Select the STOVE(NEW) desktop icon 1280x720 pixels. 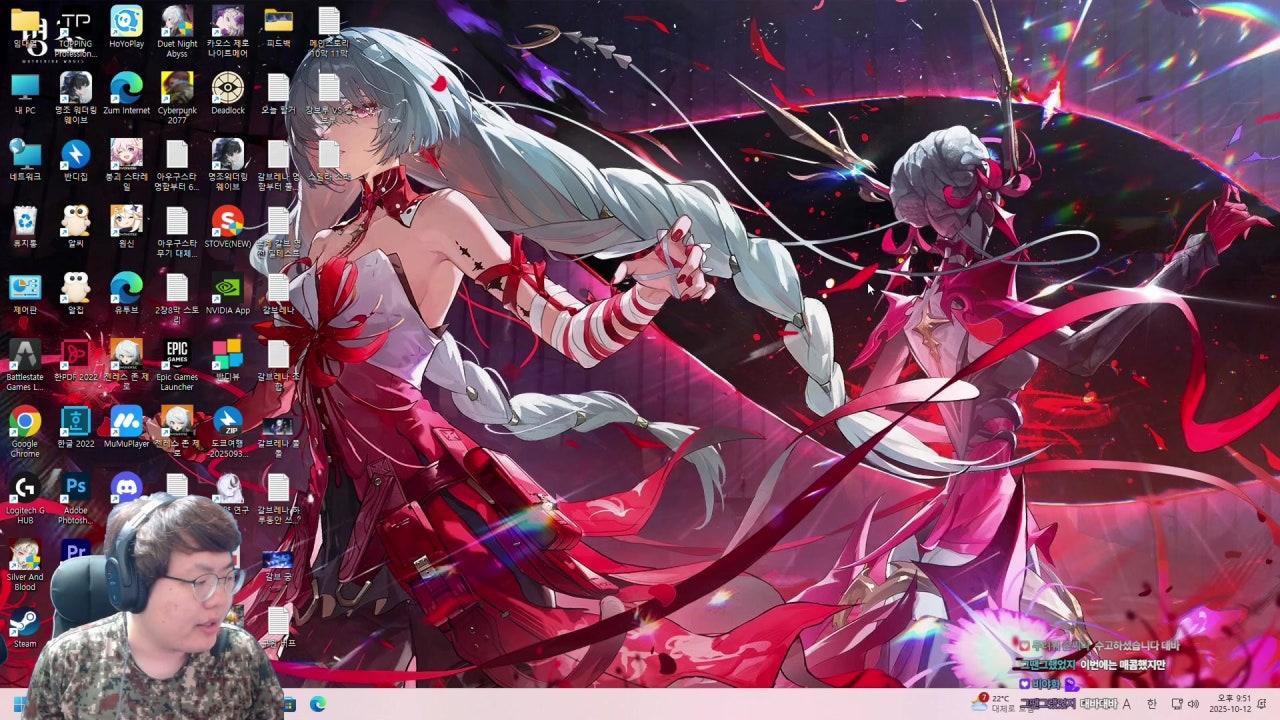228,222
